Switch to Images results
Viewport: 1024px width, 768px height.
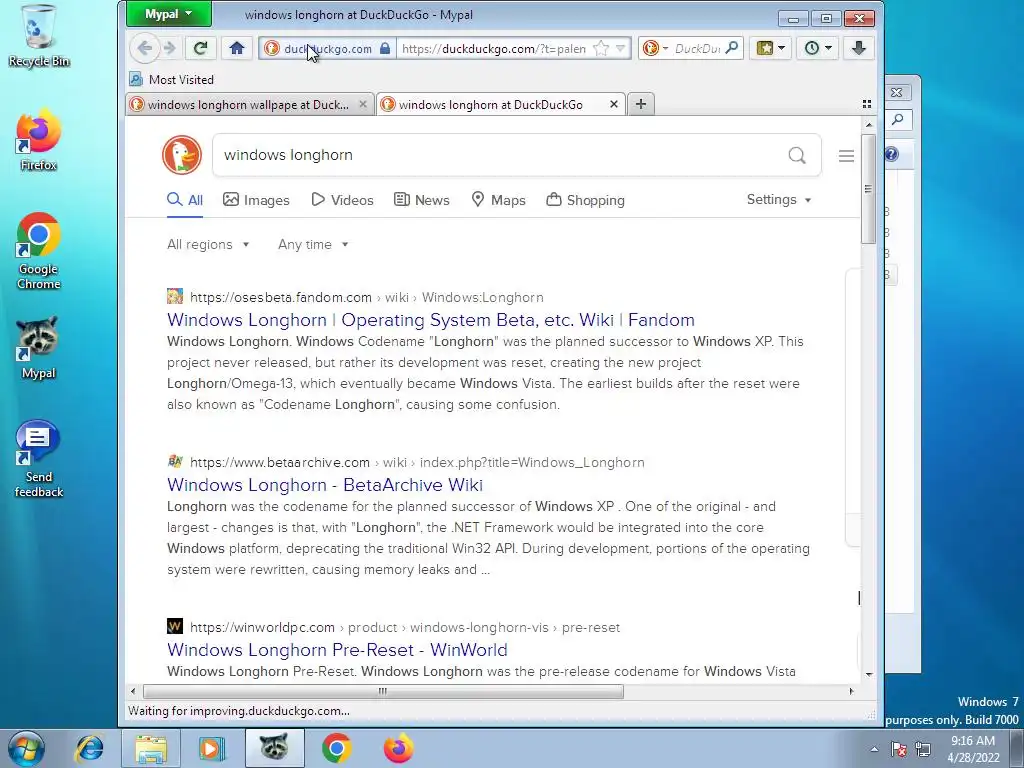tap(256, 200)
